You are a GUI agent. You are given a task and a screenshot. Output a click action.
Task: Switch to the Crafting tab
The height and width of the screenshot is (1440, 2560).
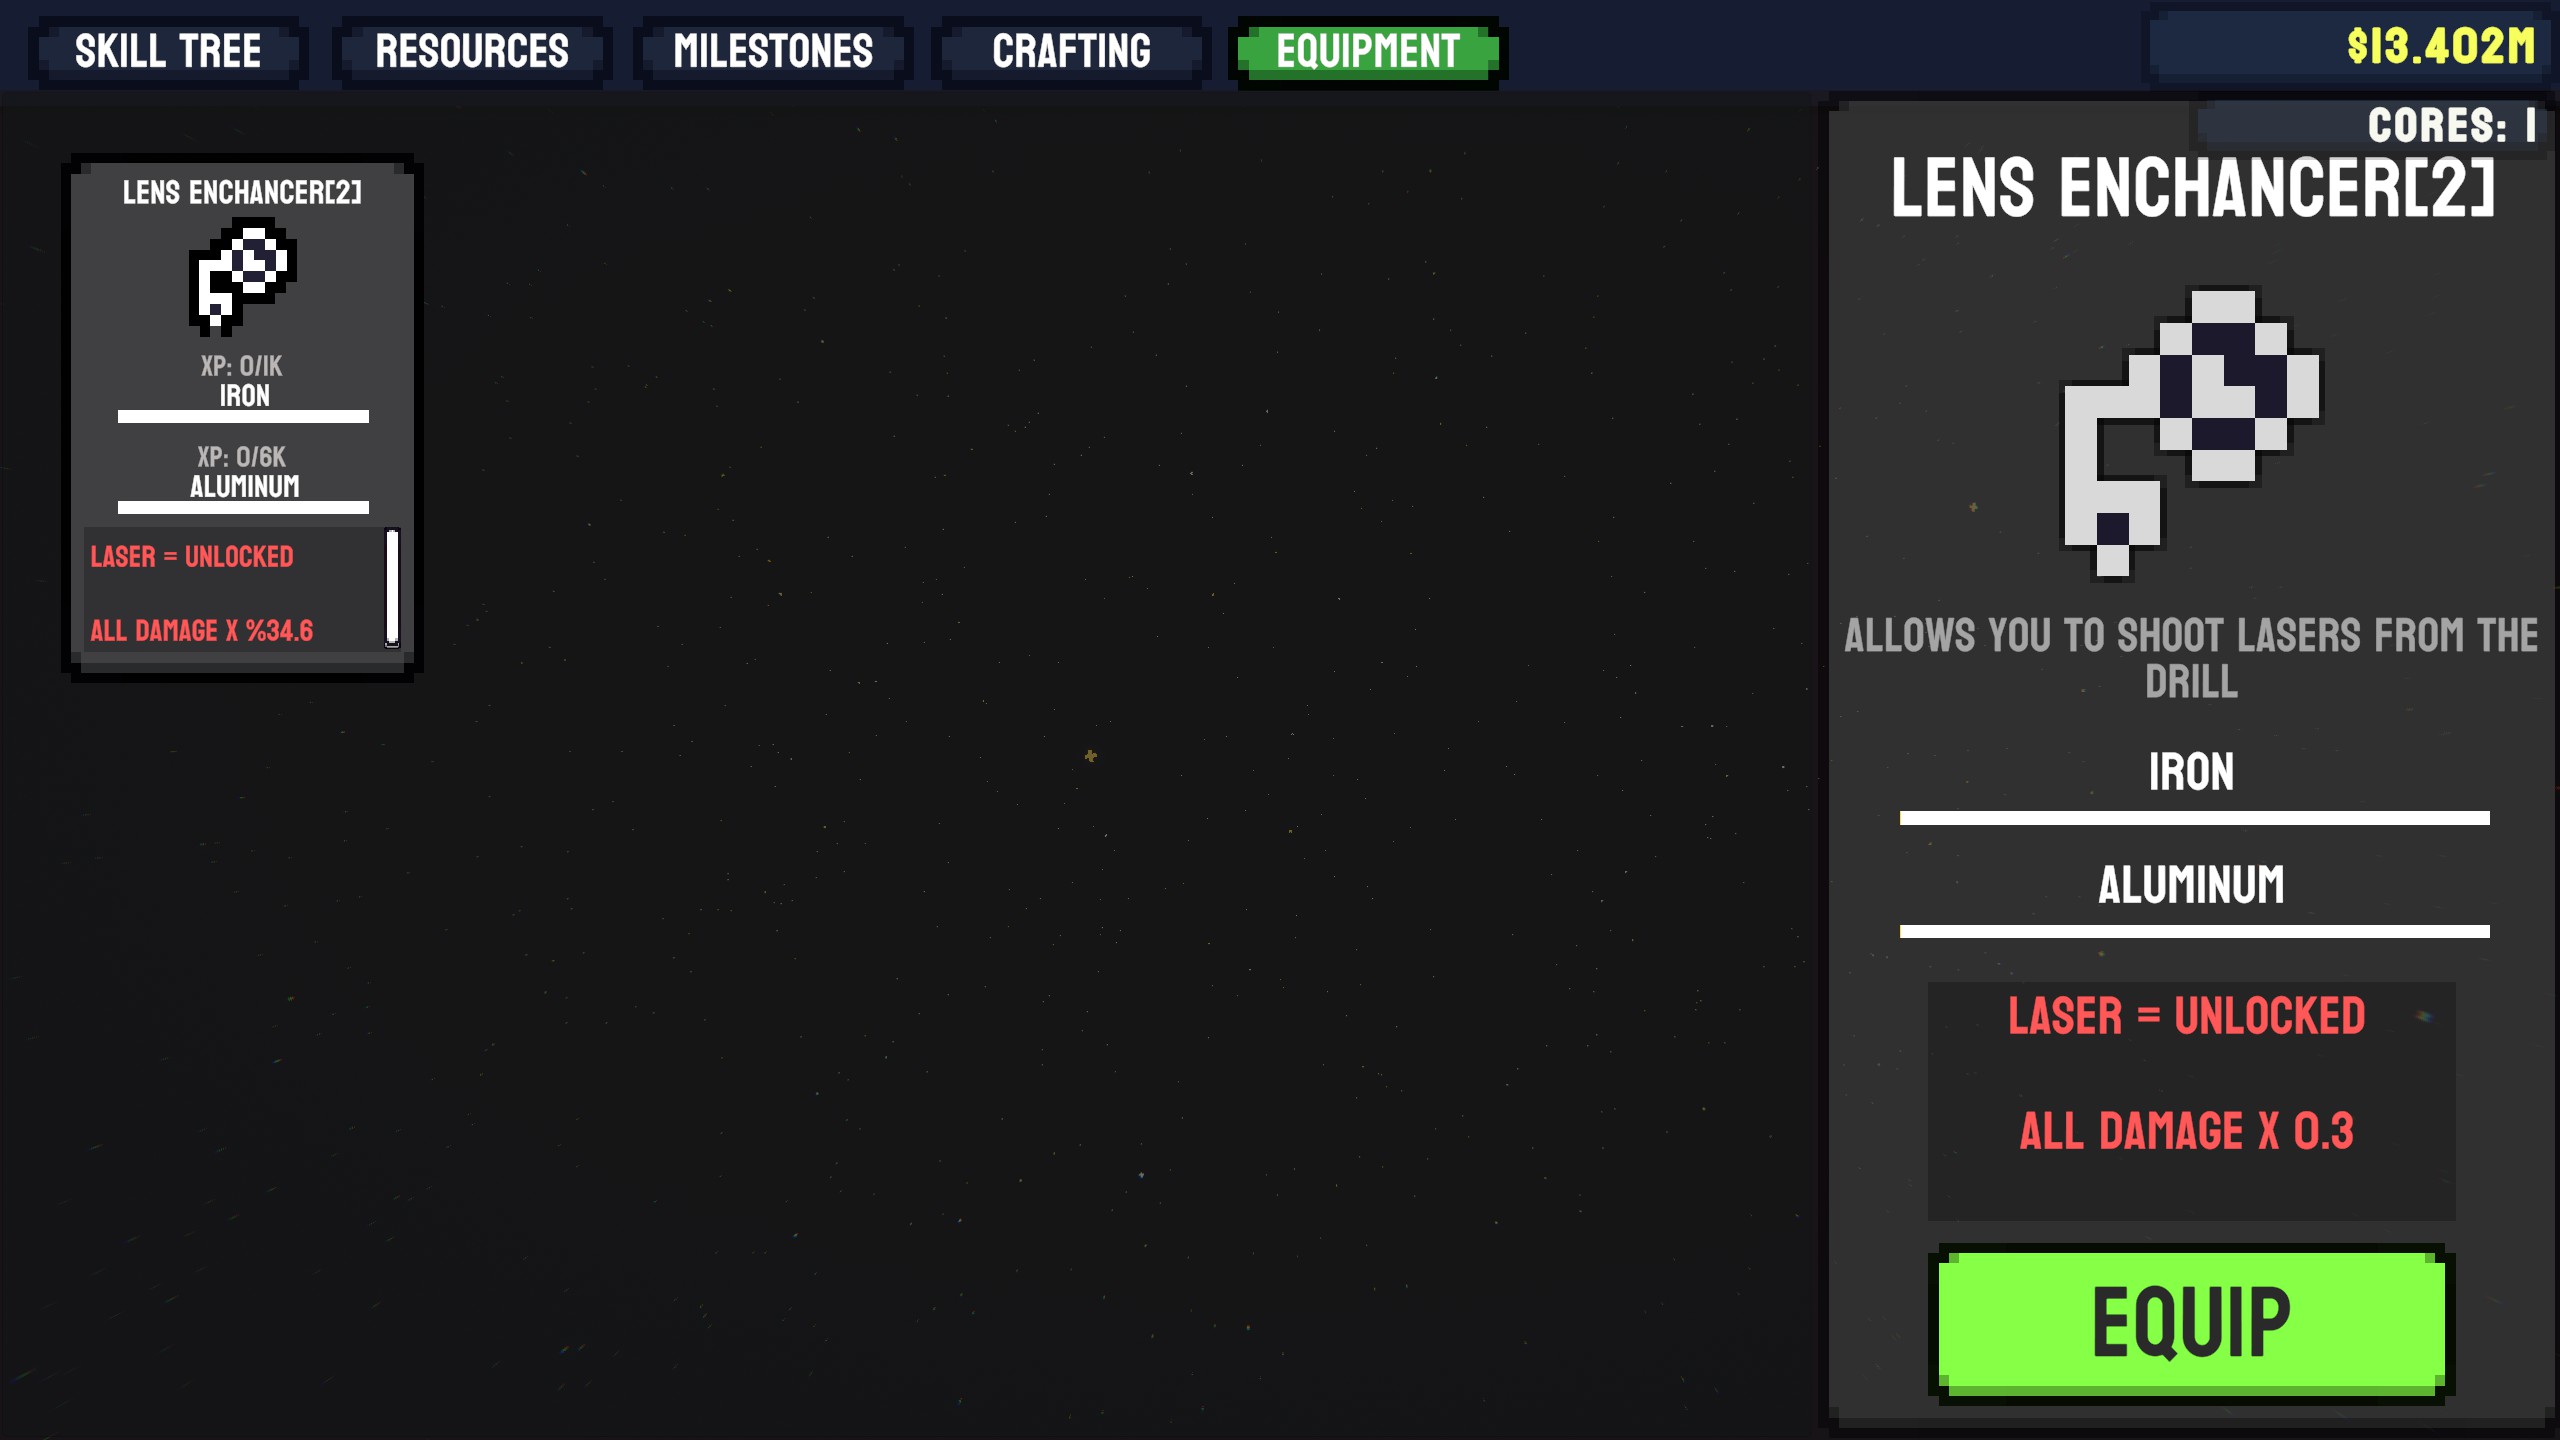1069,49
